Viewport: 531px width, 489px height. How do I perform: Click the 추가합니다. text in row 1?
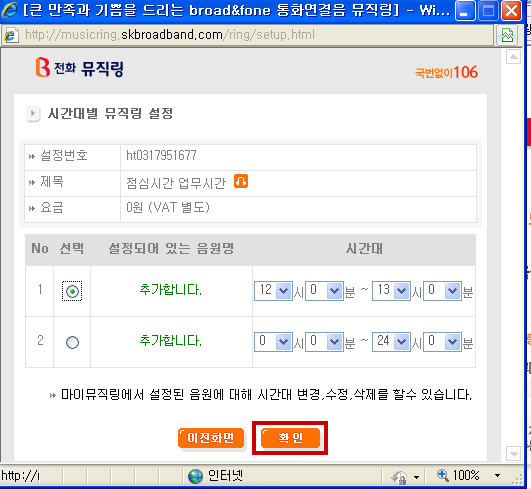coord(171,290)
